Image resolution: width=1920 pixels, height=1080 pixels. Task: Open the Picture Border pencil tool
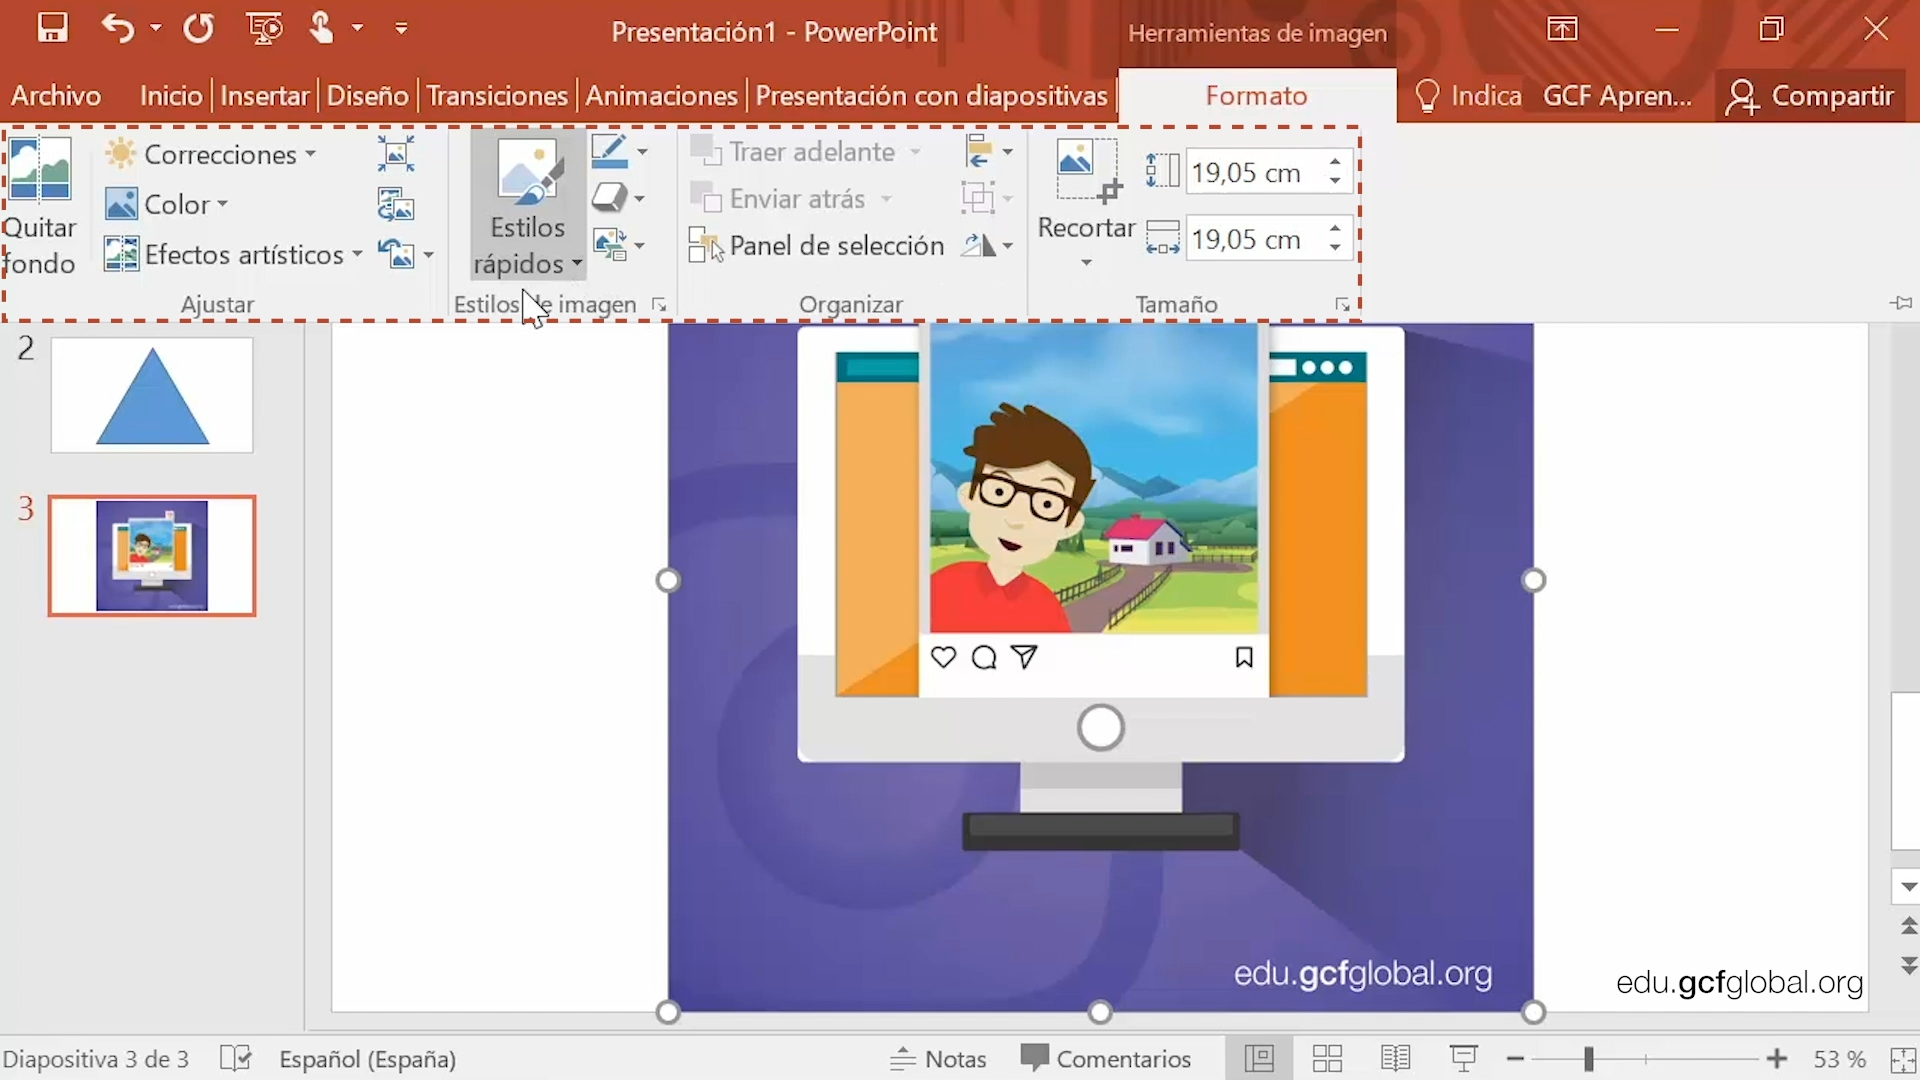point(609,151)
